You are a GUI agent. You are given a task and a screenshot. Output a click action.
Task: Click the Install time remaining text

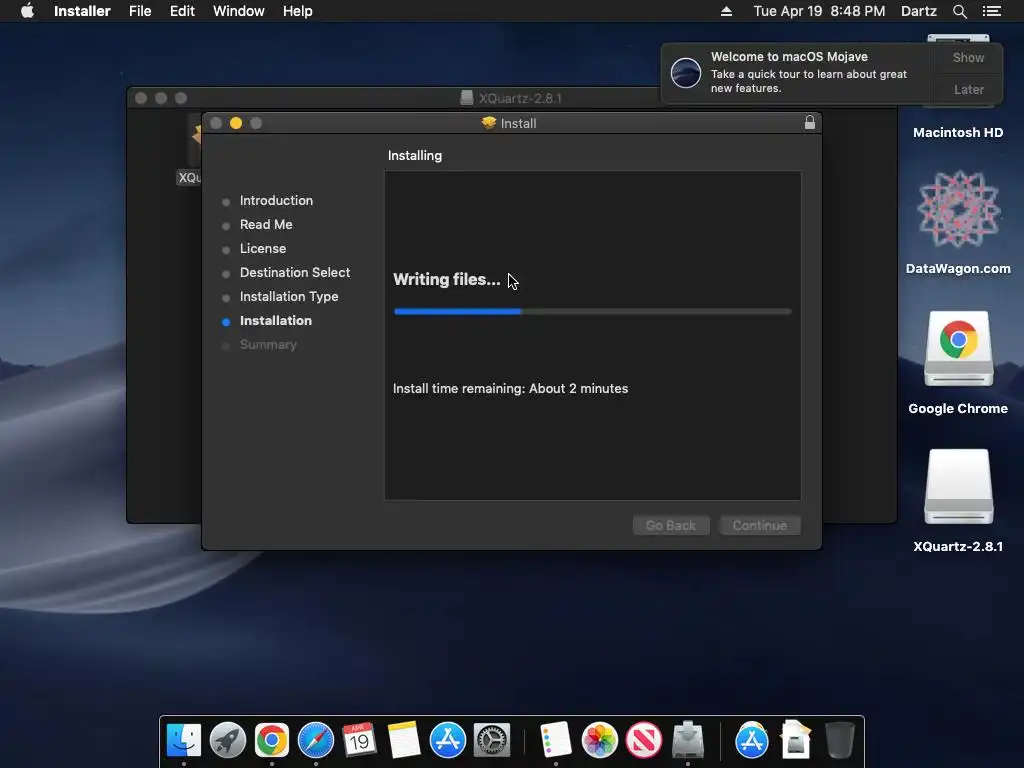point(510,389)
